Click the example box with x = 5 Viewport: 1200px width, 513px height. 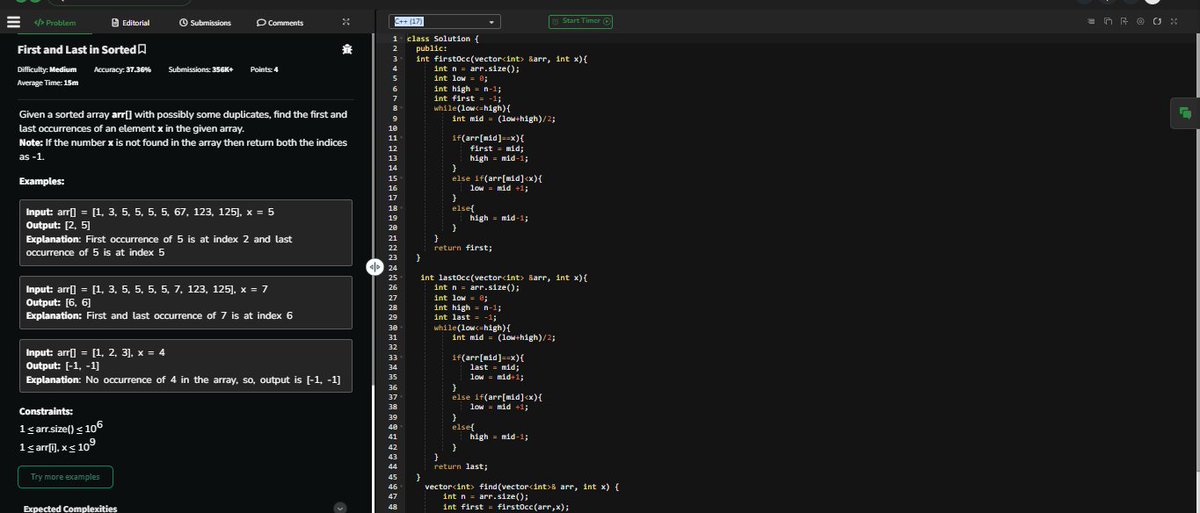186,232
